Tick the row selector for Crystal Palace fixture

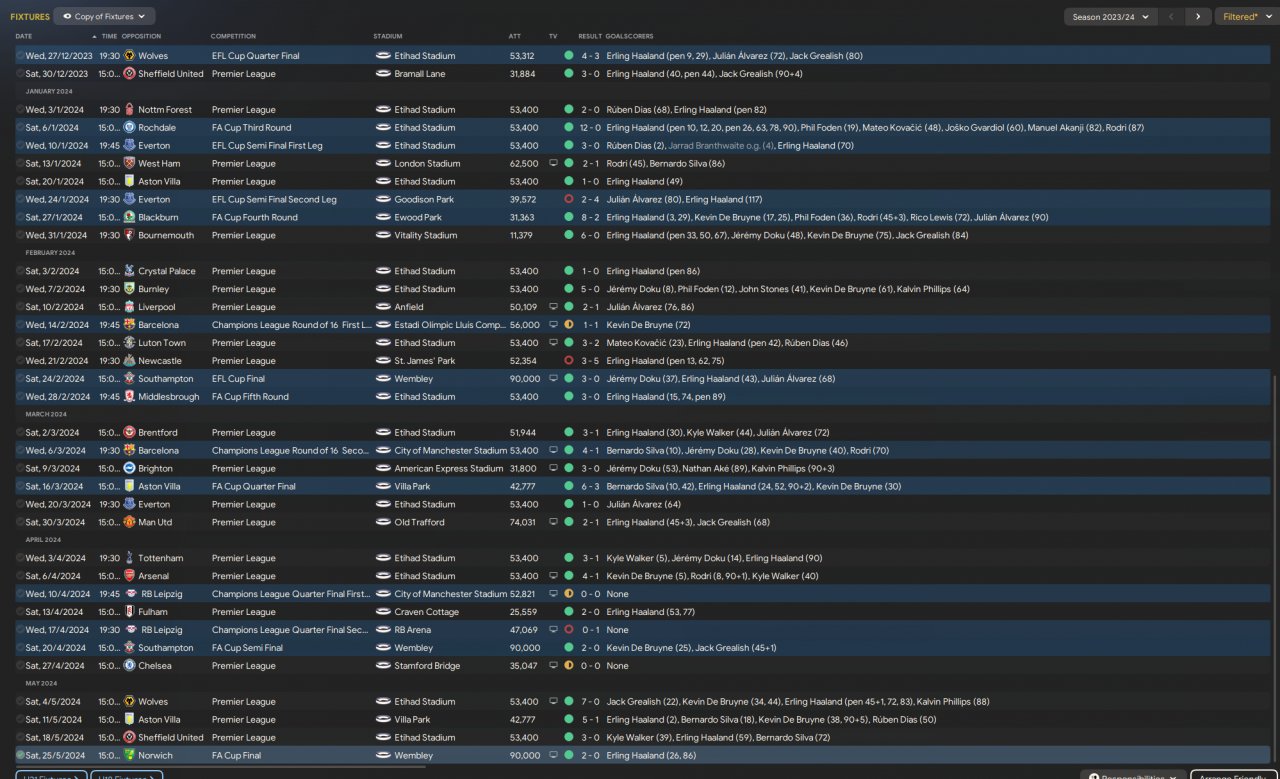tap(20, 272)
